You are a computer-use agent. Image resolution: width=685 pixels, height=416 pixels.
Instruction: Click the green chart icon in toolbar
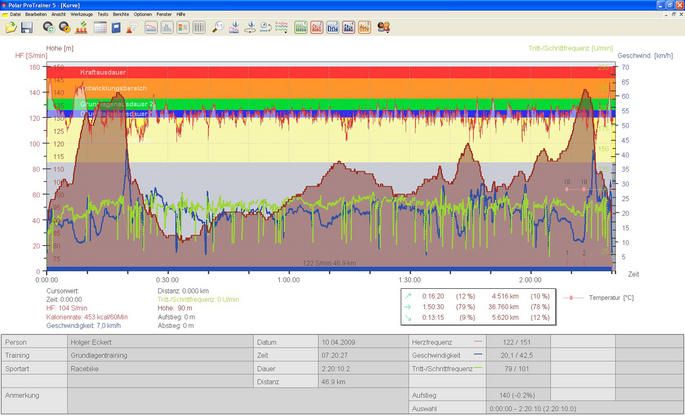click(302, 27)
